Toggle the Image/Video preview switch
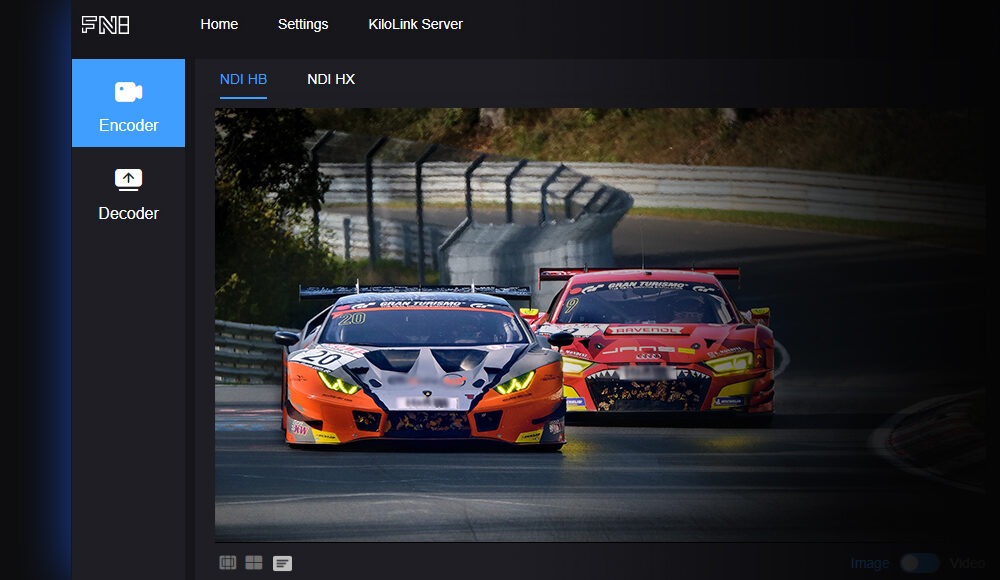Screen dimensions: 1000x580 point(919,563)
